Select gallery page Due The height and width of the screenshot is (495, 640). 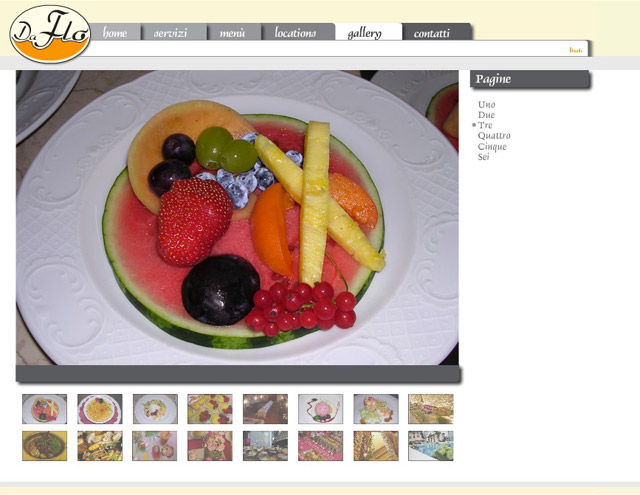487,115
